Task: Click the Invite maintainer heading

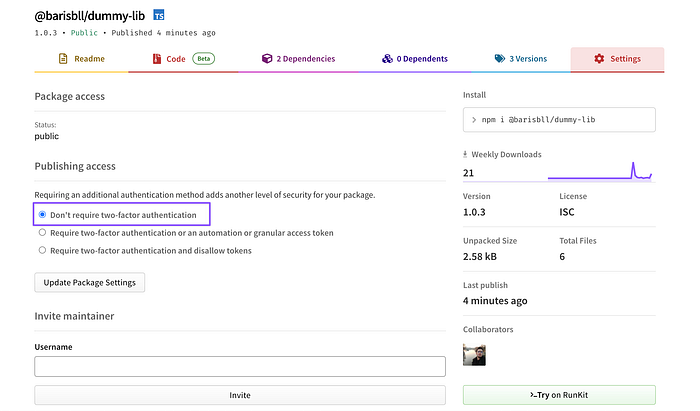Action: tap(74, 316)
